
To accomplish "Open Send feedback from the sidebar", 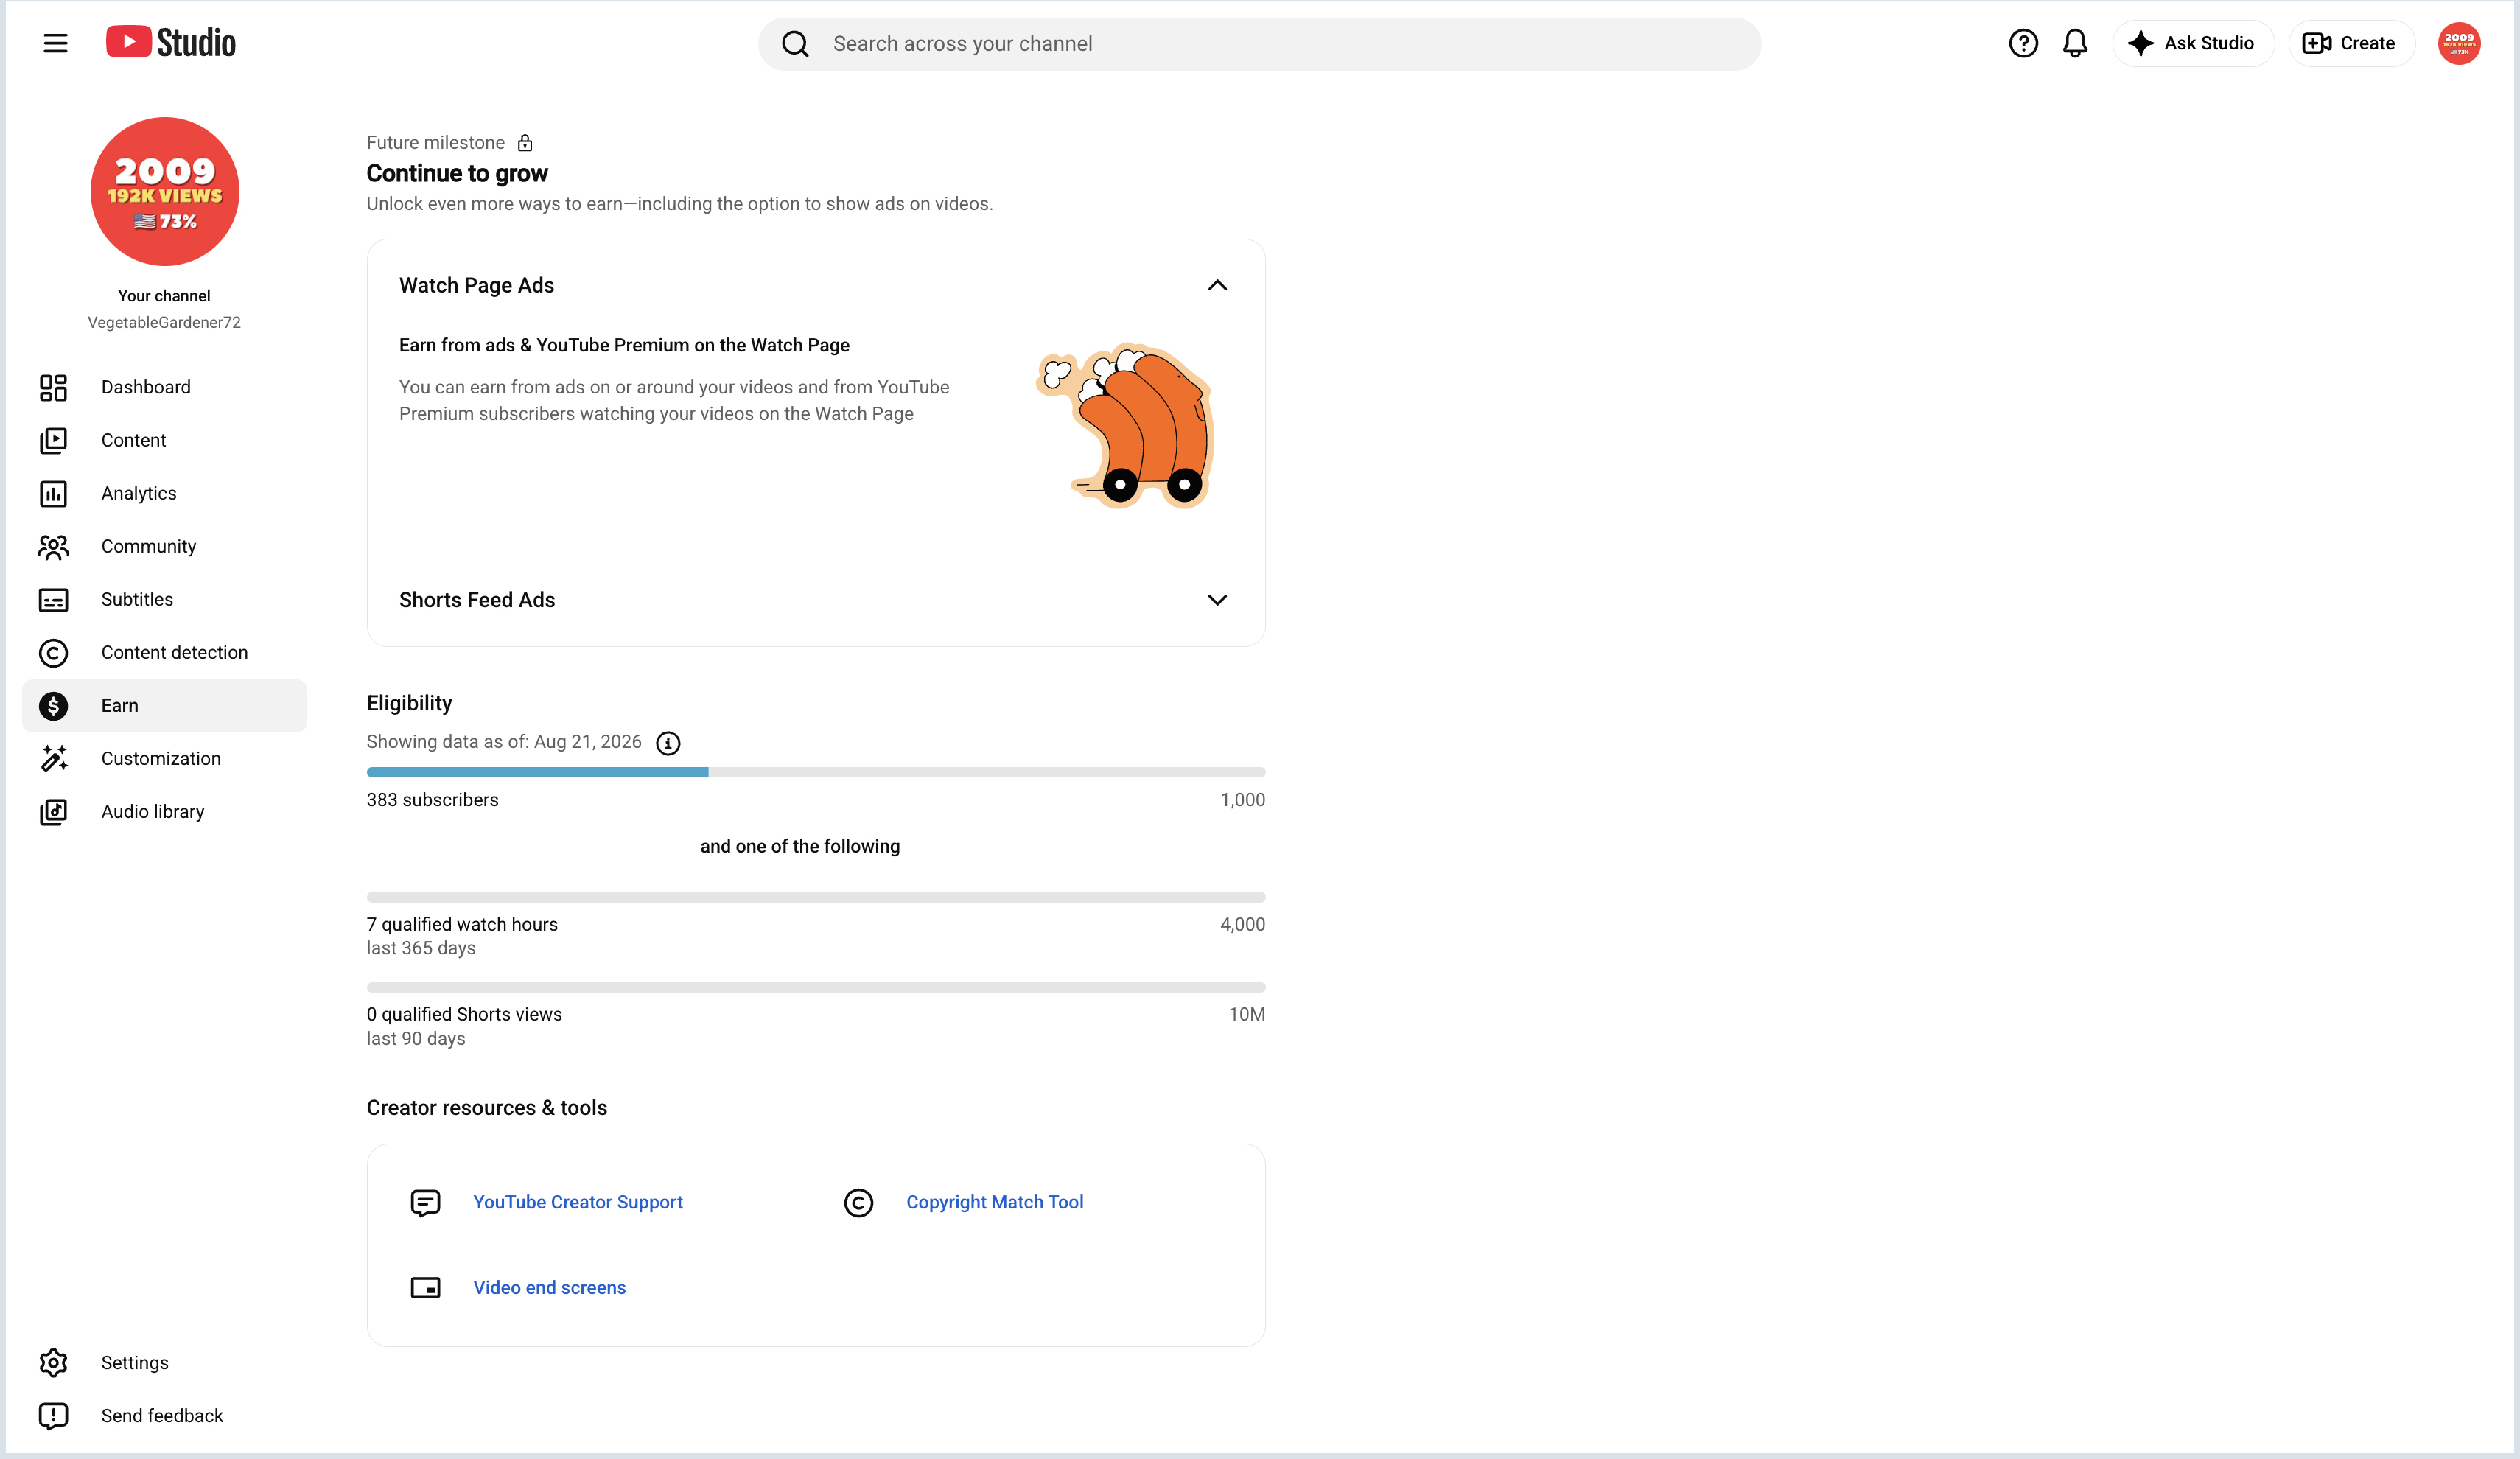I will (164, 1415).
